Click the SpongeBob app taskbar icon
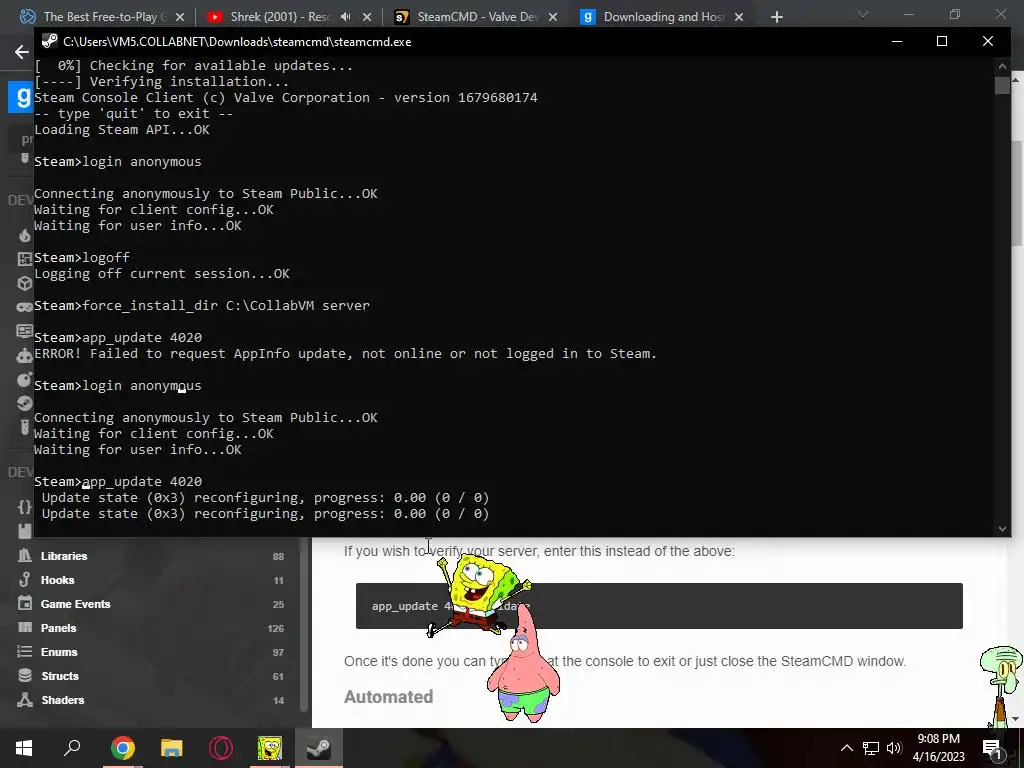The height and width of the screenshot is (768, 1024). point(270,748)
